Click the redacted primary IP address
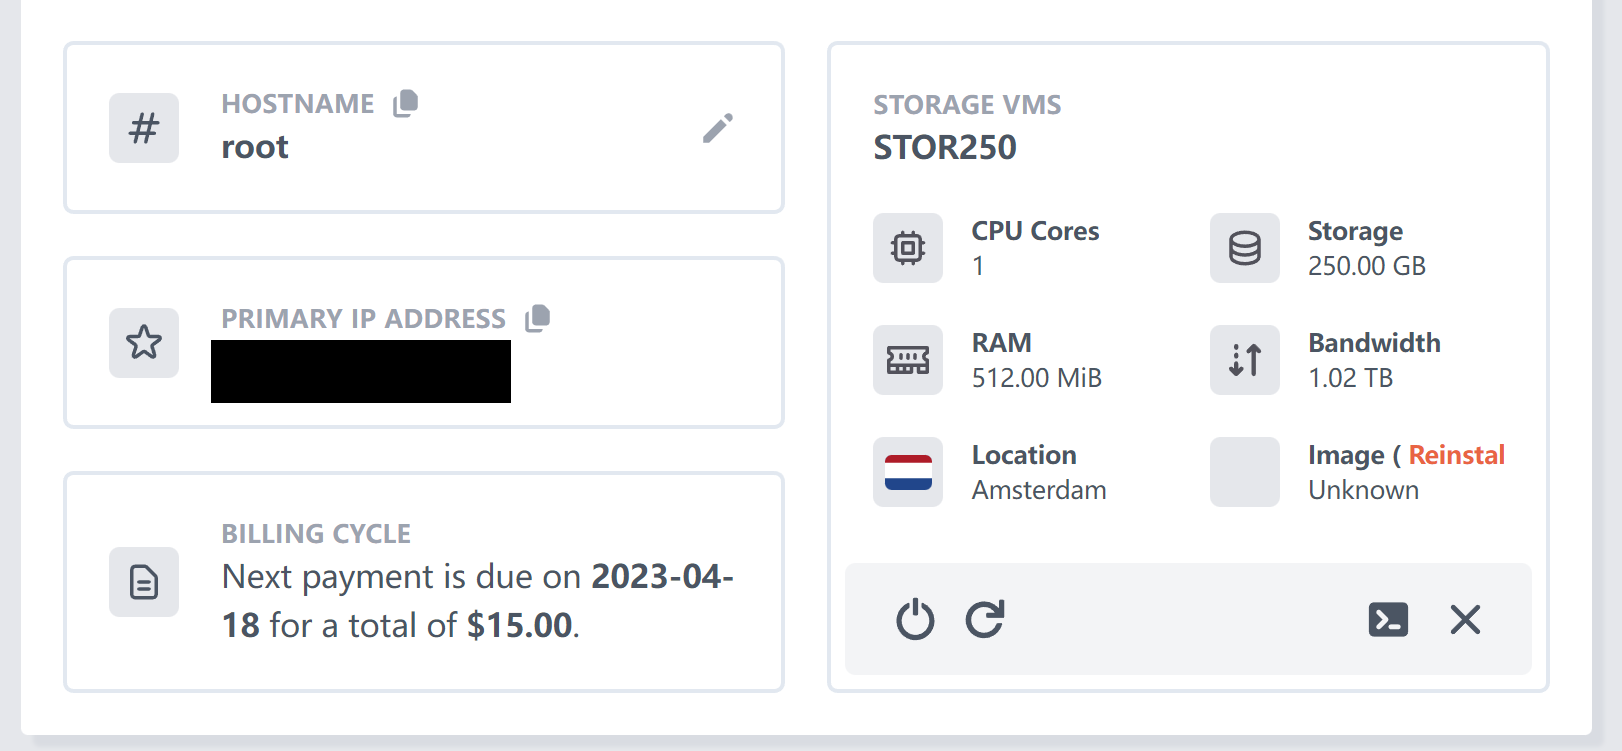 pyautogui.click(x=361, y=372)
